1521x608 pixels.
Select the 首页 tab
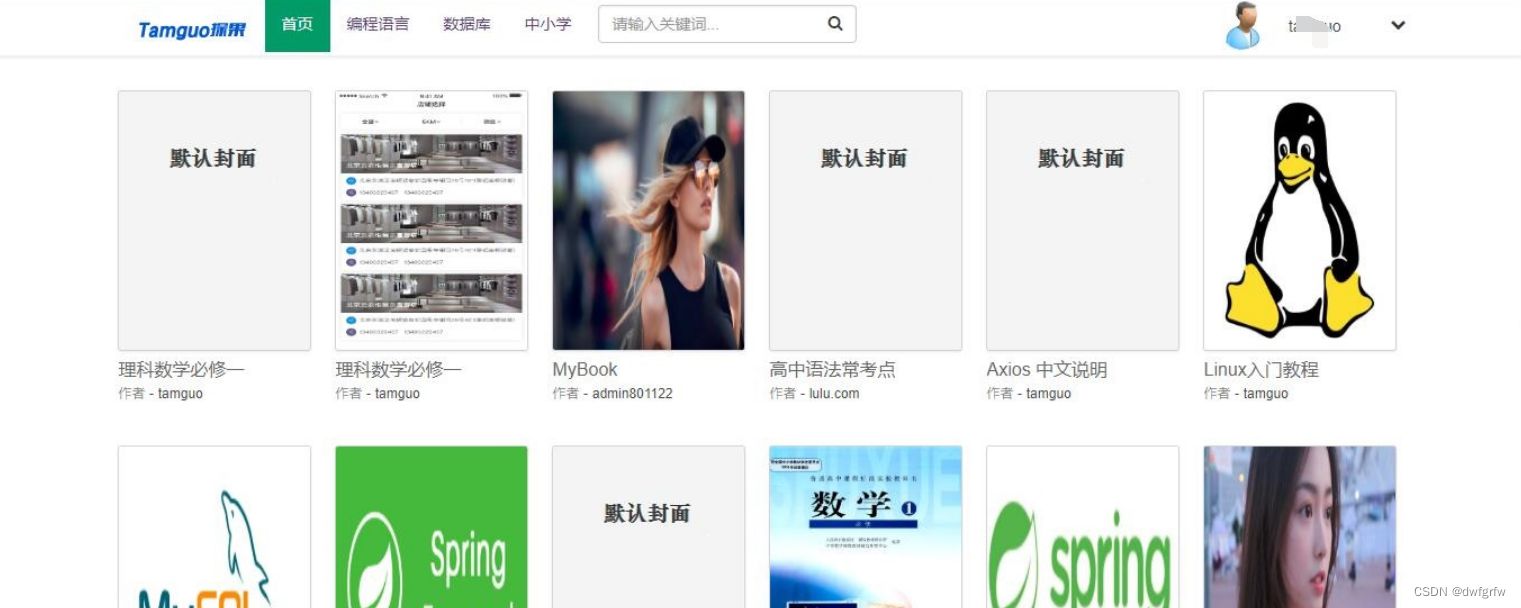tap(297, 24)
